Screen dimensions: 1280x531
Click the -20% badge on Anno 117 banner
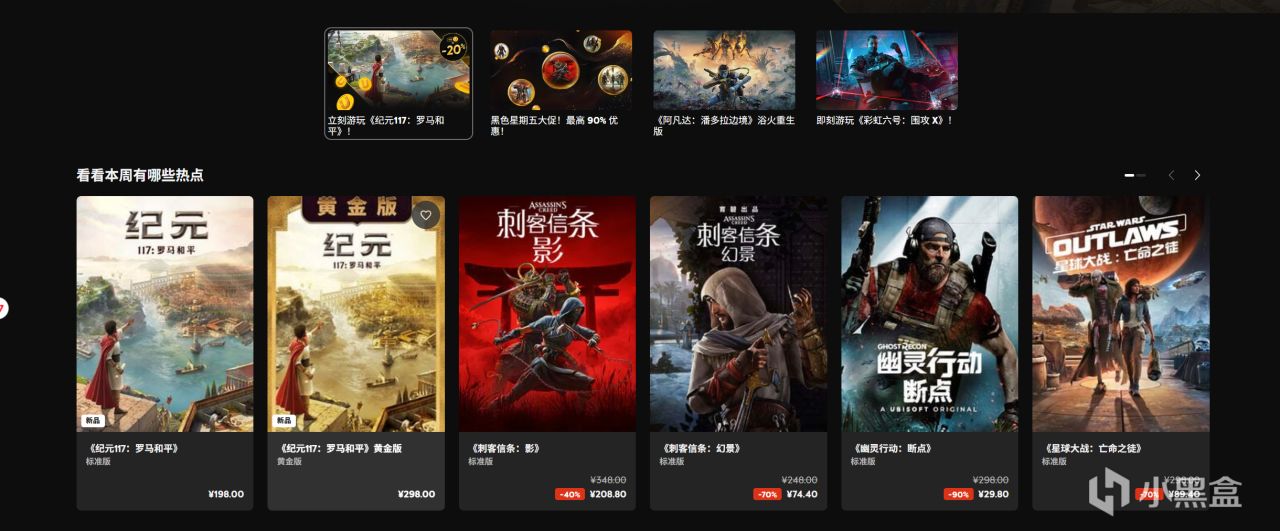(x=453, y=47)
